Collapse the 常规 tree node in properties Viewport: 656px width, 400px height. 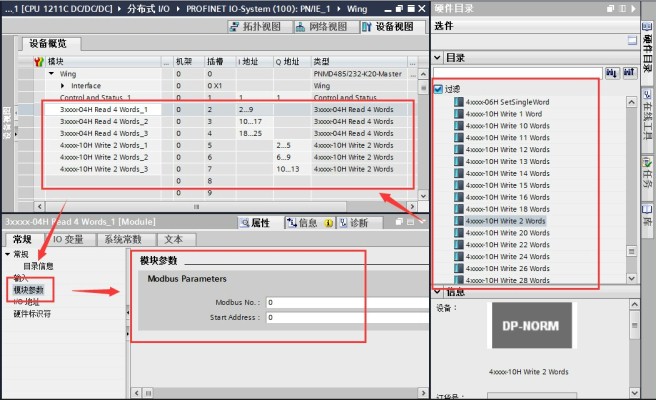coord(8,254)
